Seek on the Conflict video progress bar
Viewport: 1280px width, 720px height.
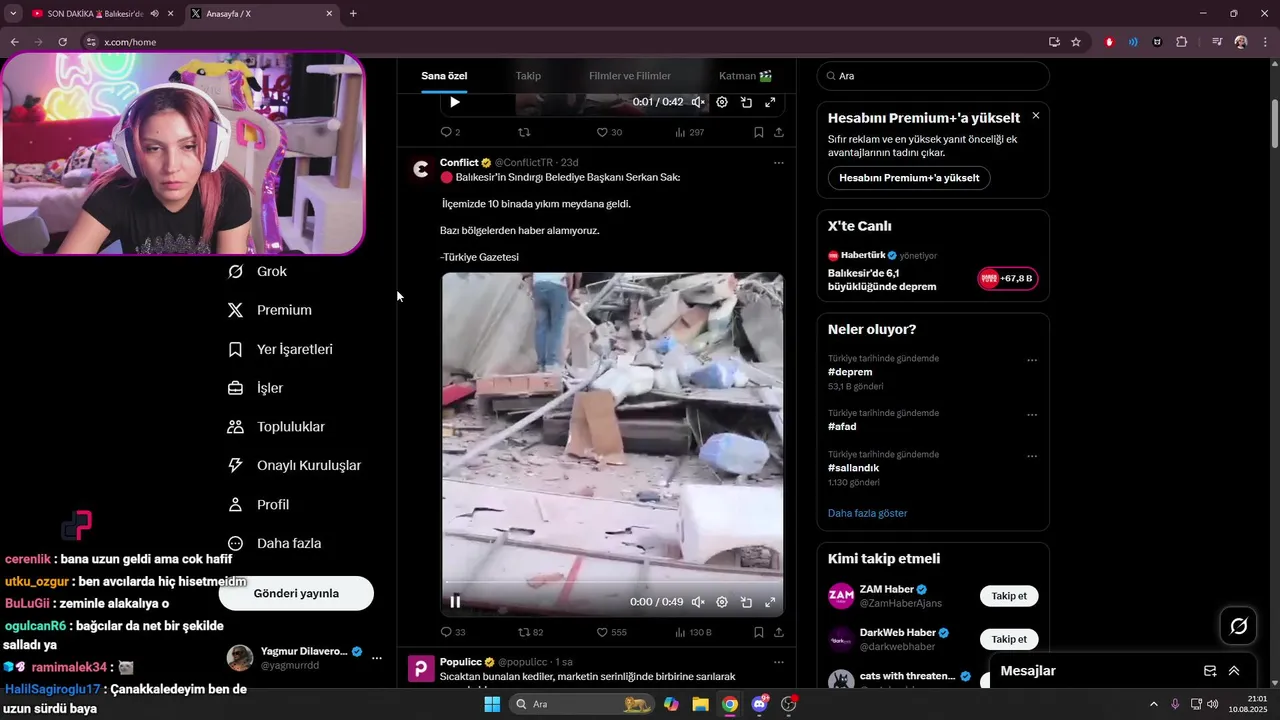tap(612, 582)
